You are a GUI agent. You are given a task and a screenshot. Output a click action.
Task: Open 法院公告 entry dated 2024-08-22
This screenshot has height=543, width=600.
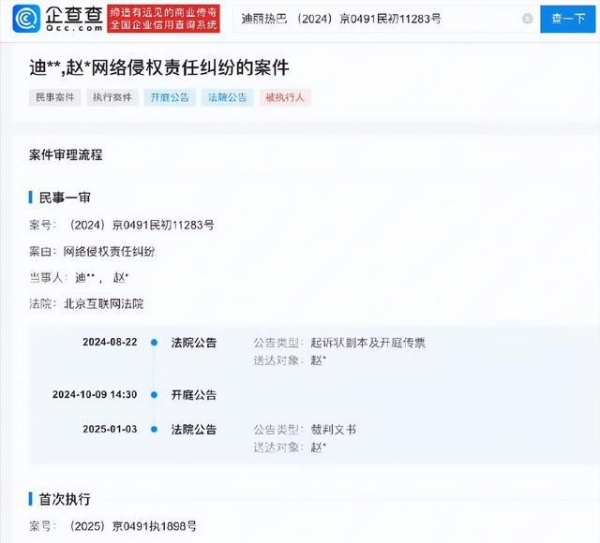tap(193, 342)
